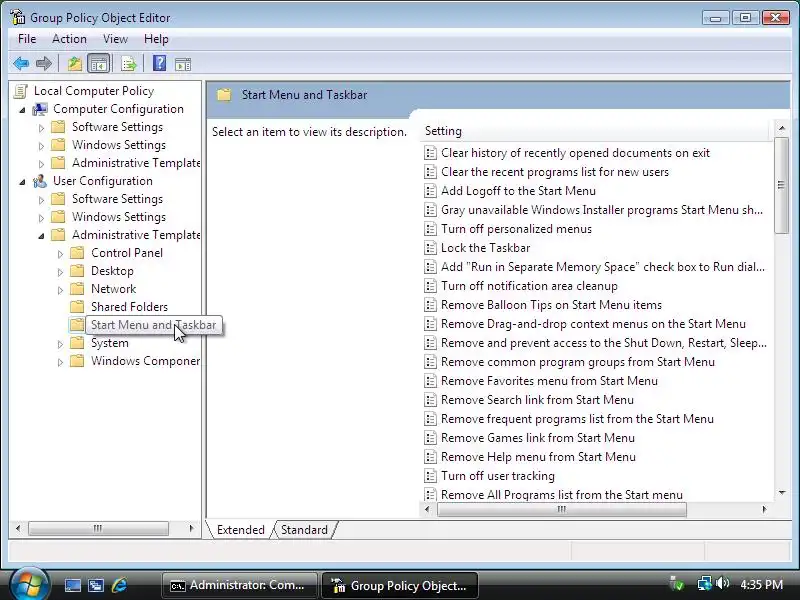Viewport: 800px width, 600px height.
Task: Select 'Turn off notification area cleanup' setting
Action: tap(529, 286)
